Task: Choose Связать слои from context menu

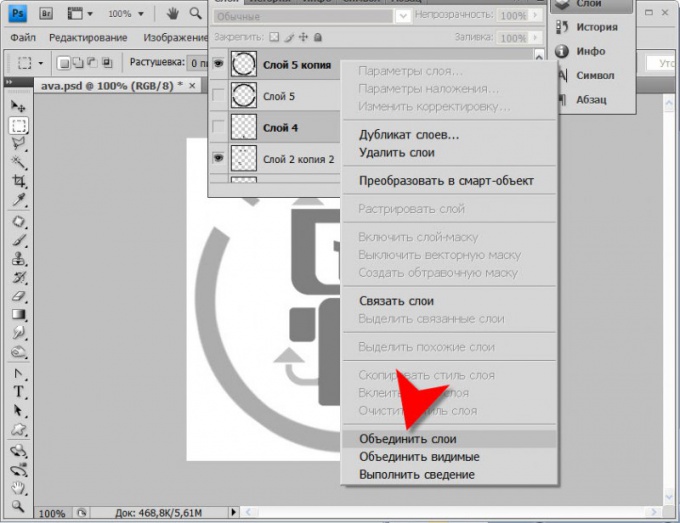Action: [449, 301]
